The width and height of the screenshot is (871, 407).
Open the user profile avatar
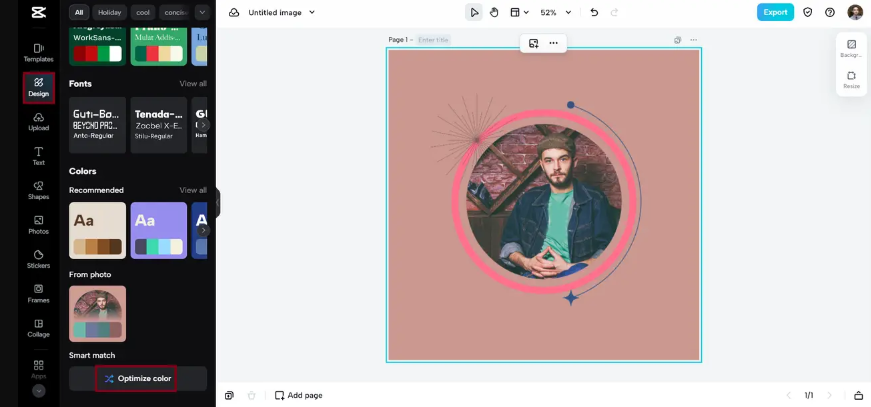(x=855, y=12)
